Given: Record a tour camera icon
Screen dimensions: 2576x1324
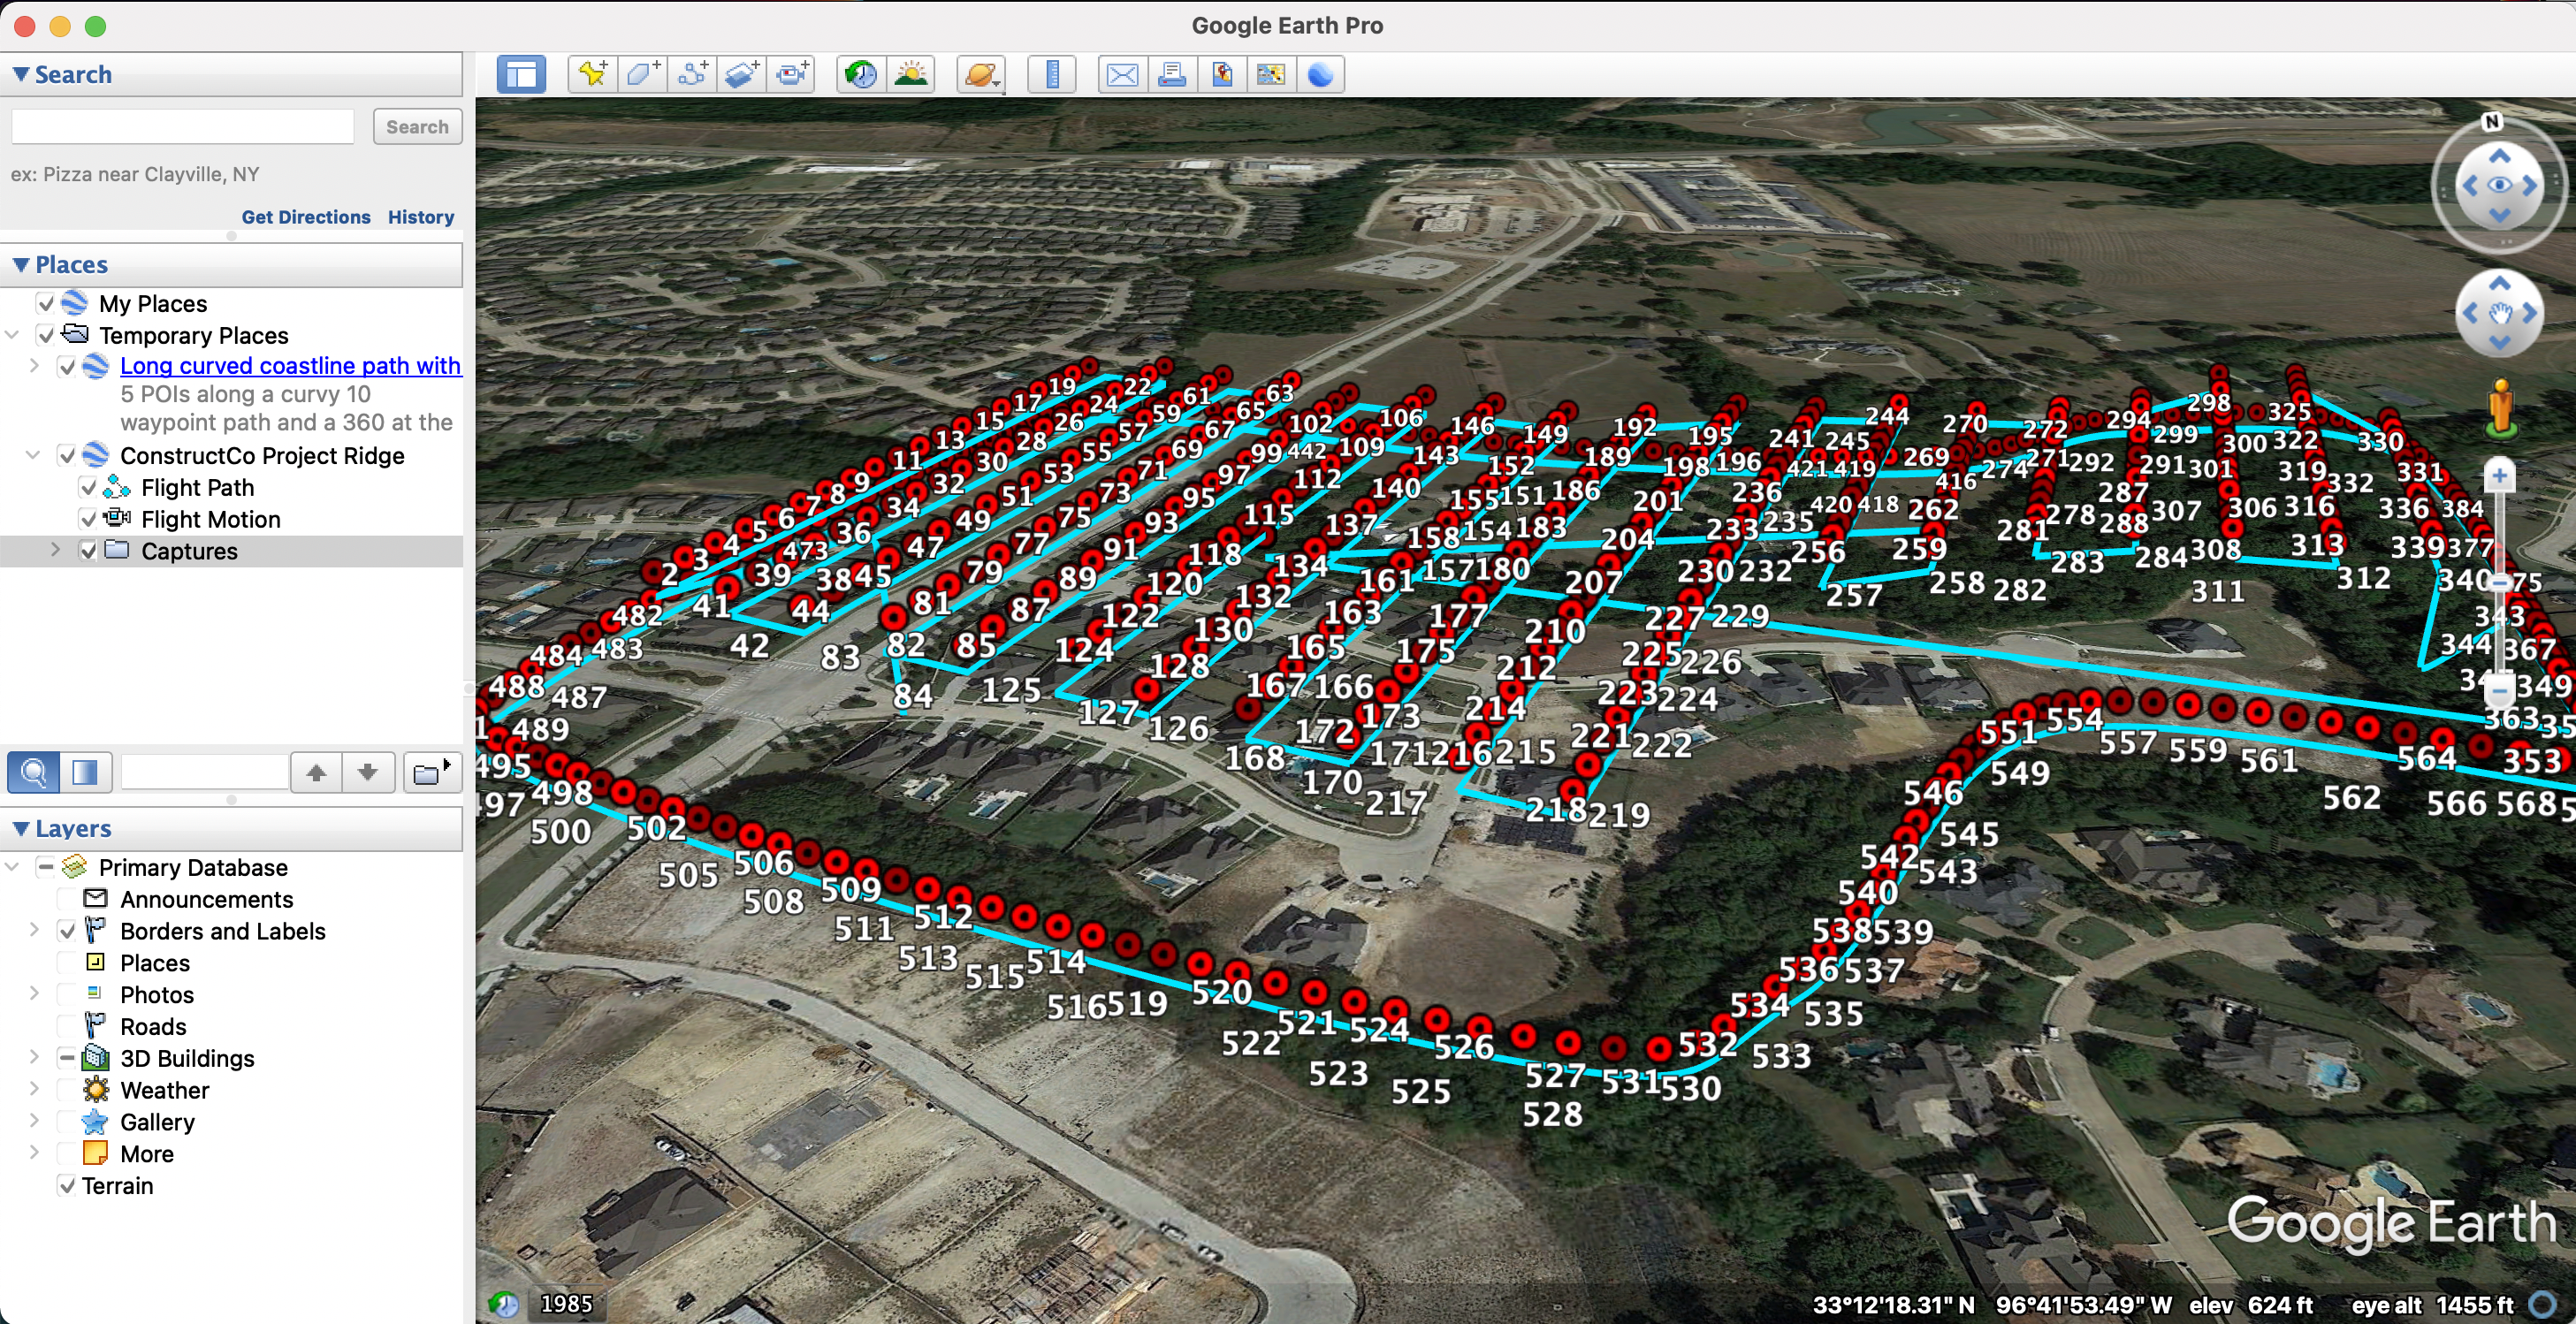Looking at the screenshot, I should pos(791,75).
